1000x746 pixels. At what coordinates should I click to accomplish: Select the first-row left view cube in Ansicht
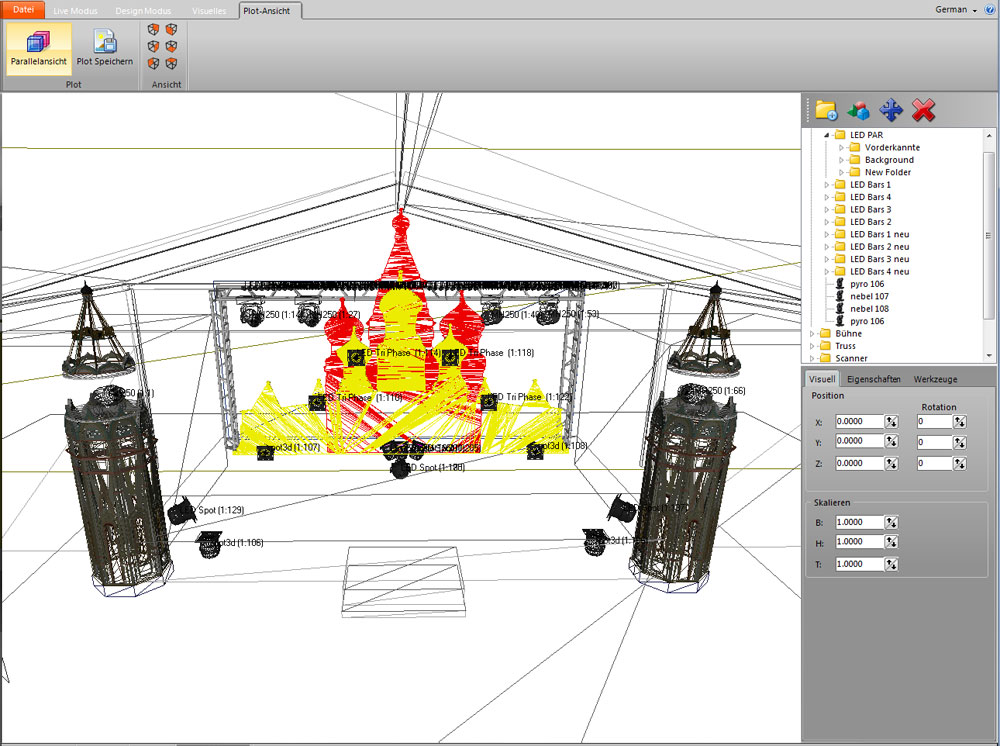point(153,29)
